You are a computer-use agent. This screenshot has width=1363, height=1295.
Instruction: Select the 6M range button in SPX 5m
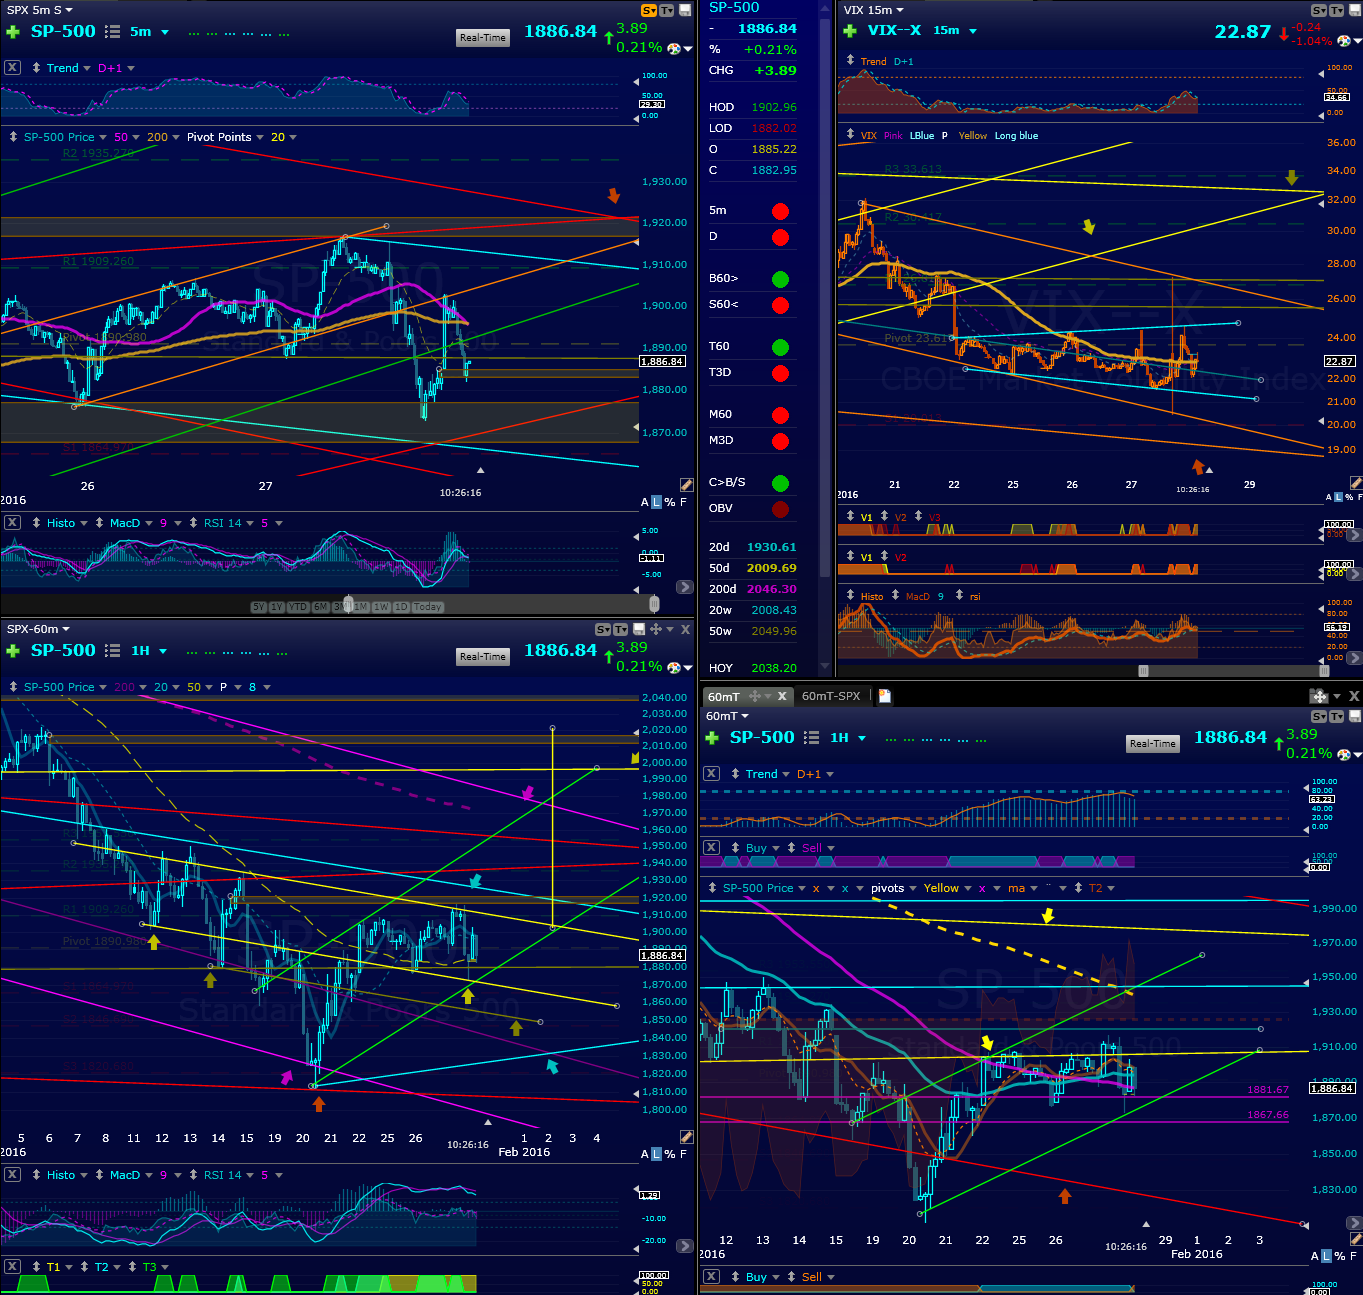(321, 607)
